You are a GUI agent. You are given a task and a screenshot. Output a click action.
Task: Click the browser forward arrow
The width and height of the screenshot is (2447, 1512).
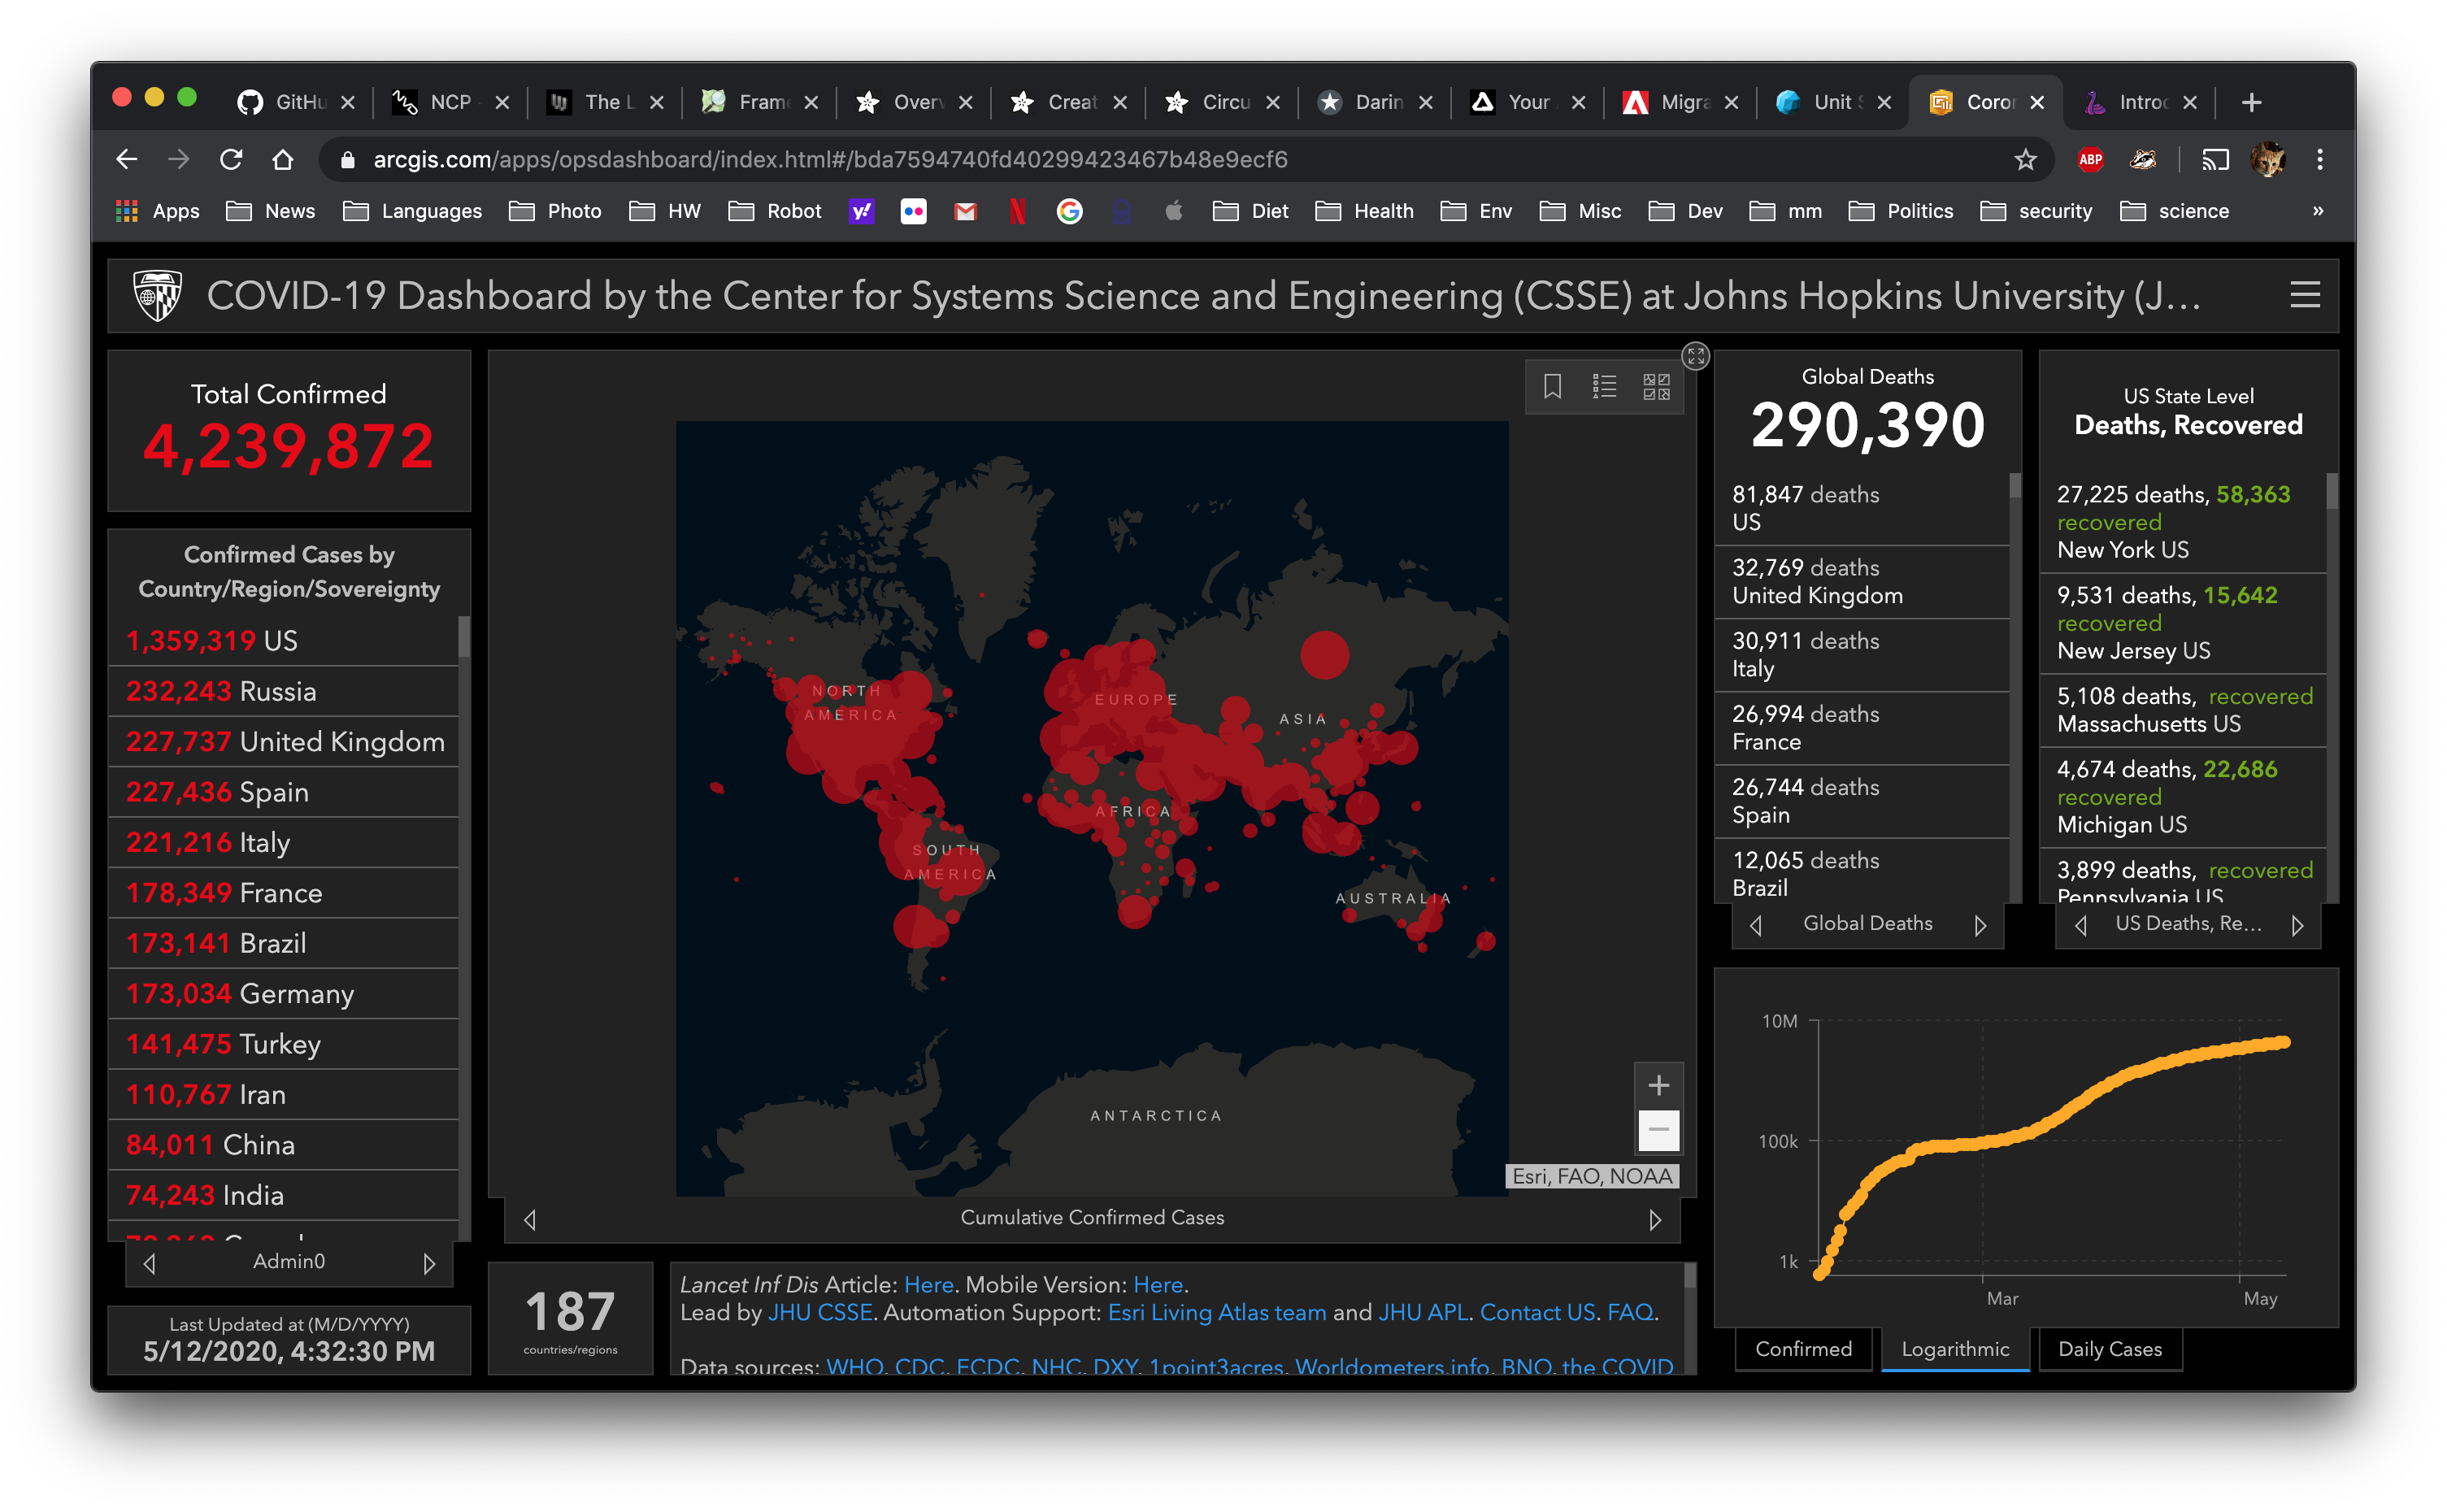(x=178, y=159)
